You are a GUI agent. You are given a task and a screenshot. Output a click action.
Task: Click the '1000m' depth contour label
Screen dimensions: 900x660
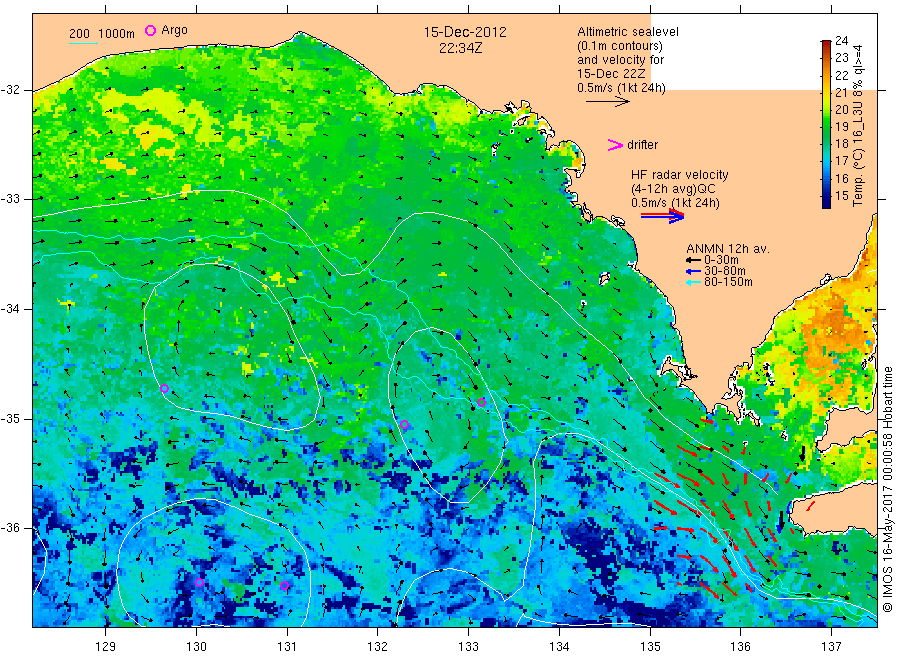pos(117,34)
